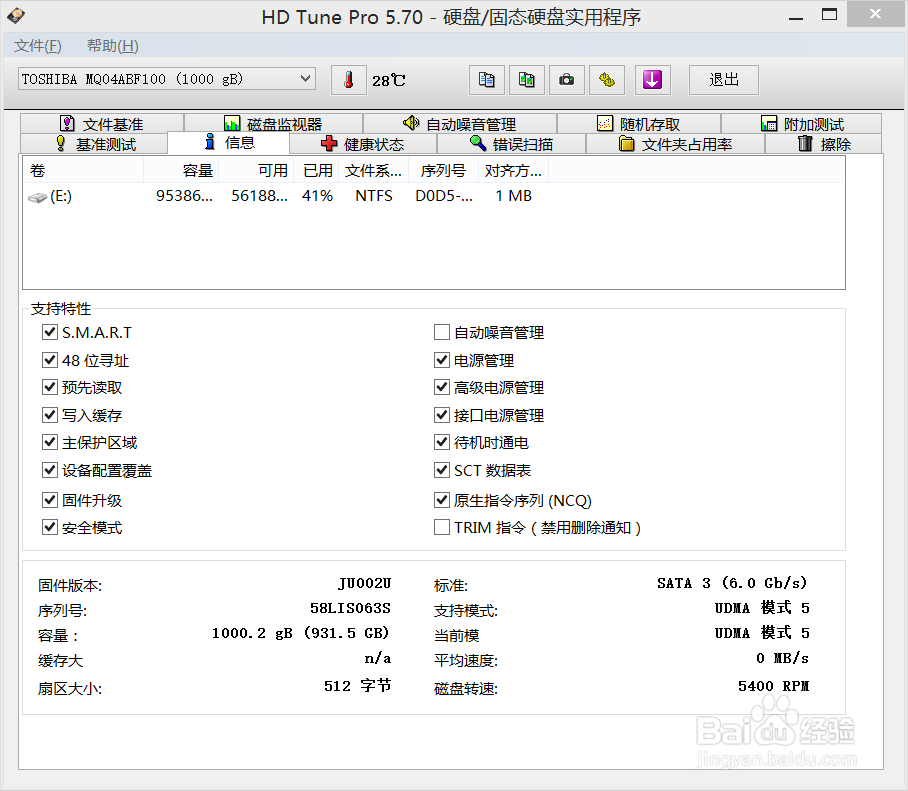Click the 5400 RPM value
908x791 pixels.
click(x=774, y=686)
